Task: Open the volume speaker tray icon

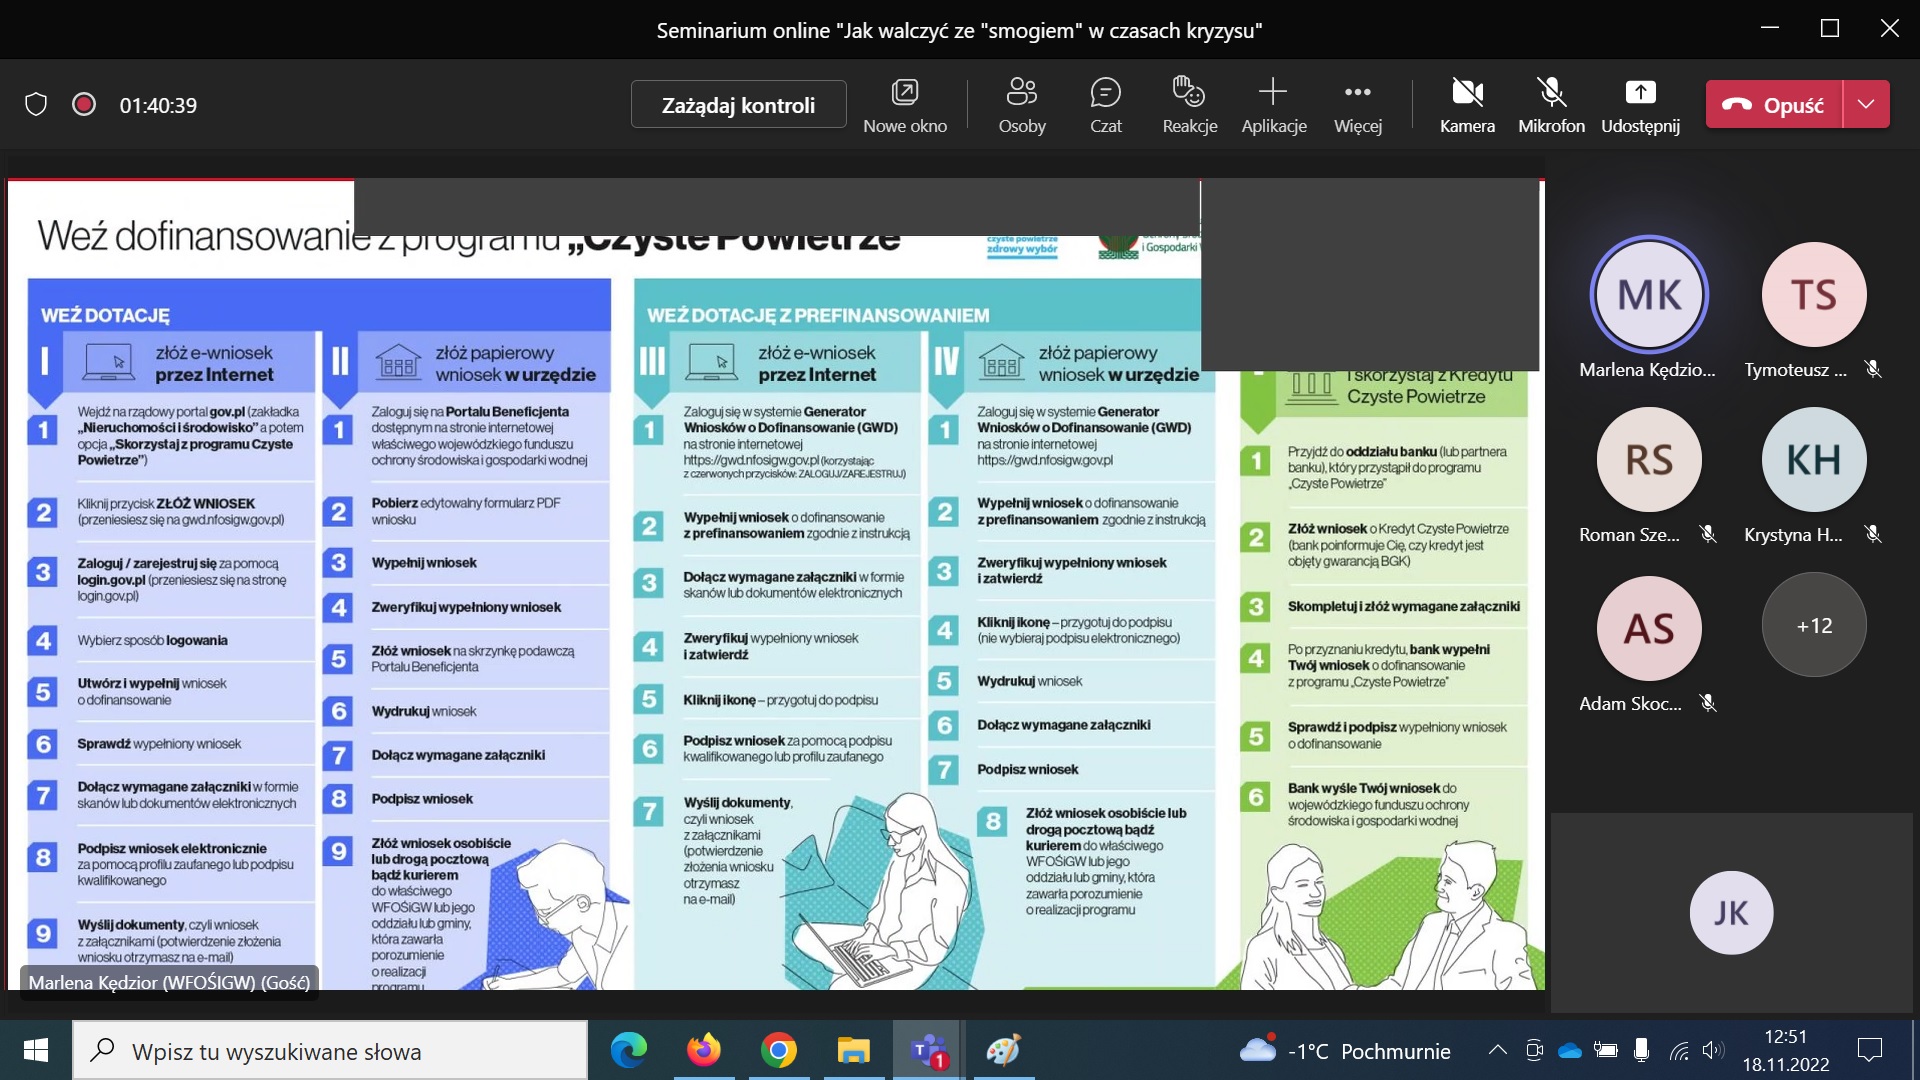Action: [1713, 1050]
